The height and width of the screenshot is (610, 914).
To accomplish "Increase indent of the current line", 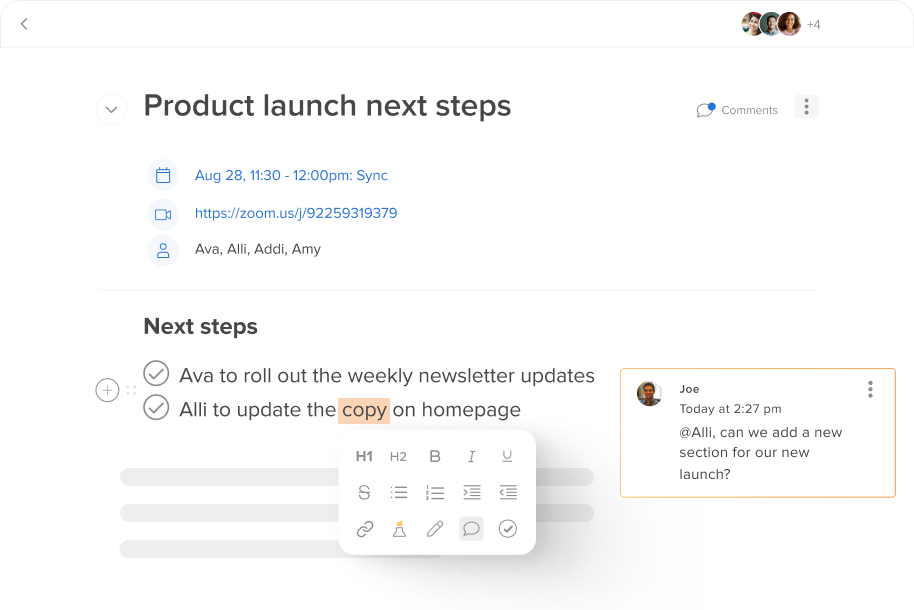I will [471, 492].
